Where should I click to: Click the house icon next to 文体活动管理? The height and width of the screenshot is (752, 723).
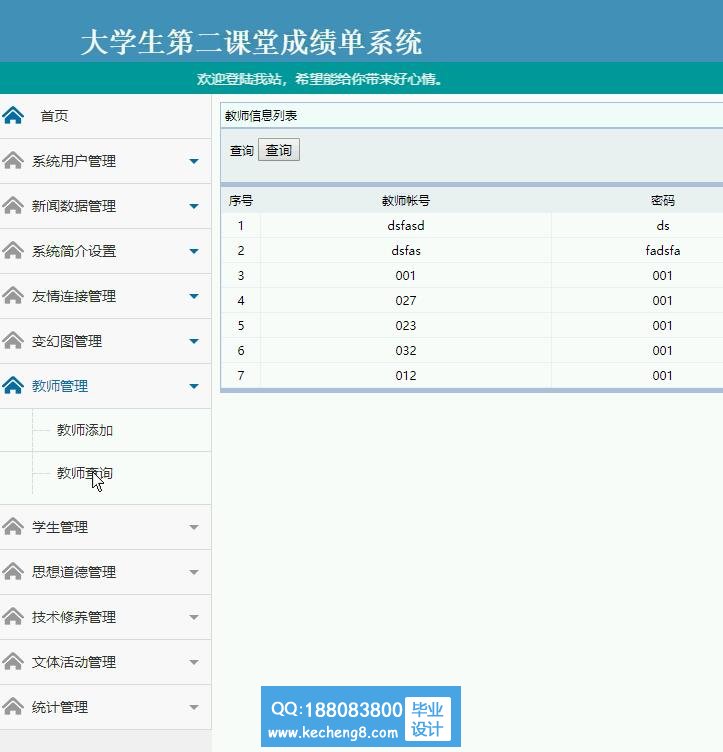coord(13,662)
